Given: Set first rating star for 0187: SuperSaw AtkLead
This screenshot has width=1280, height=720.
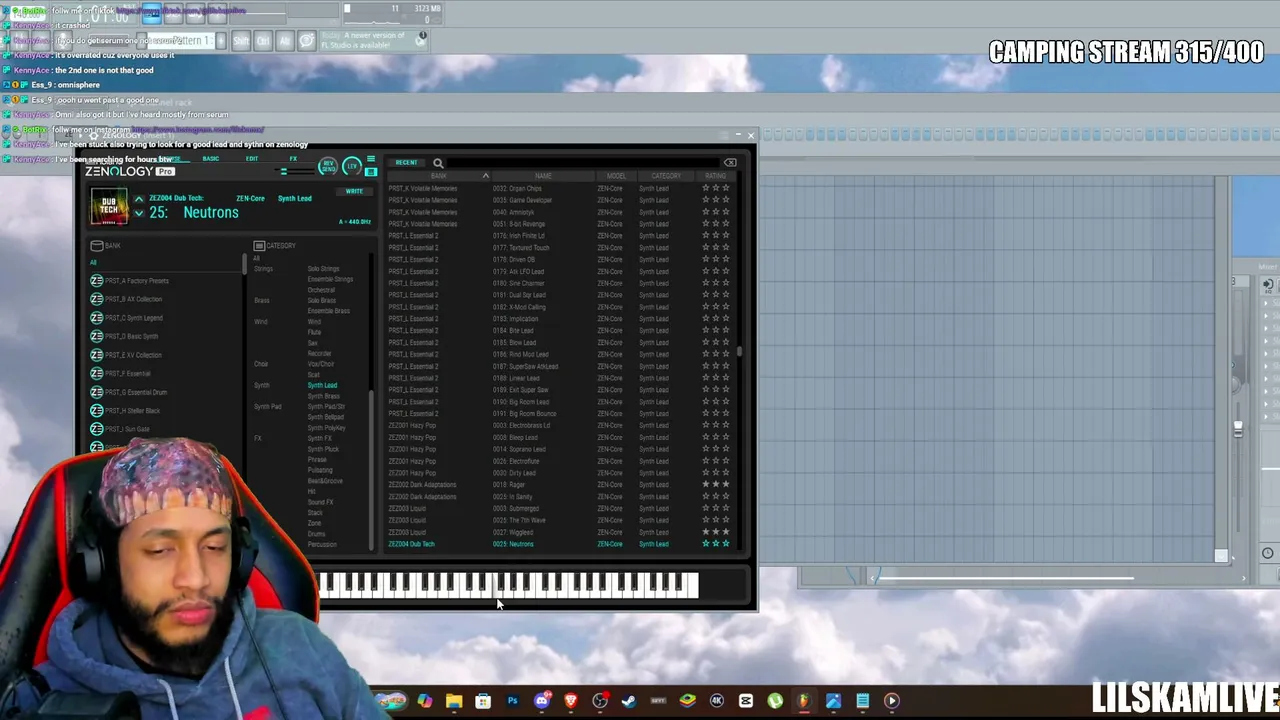Looking at the screenshot, I should pos(706,366).
